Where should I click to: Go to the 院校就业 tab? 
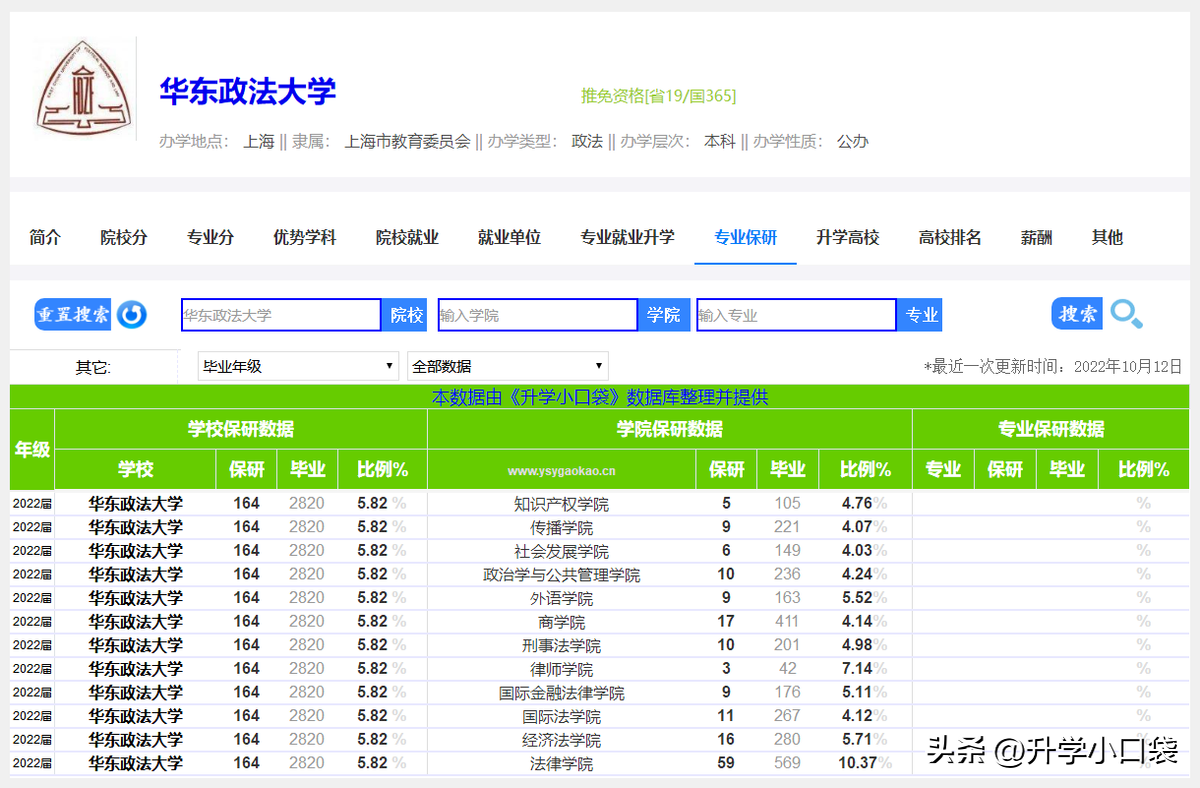[407, 237]
